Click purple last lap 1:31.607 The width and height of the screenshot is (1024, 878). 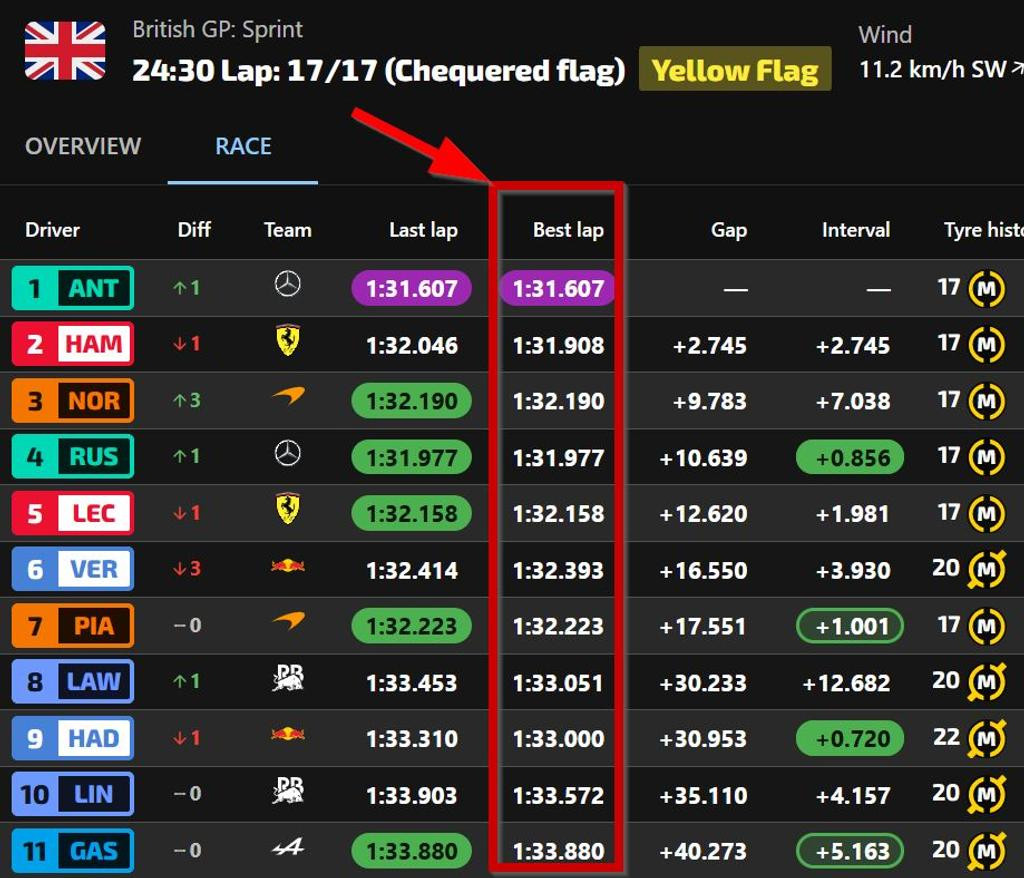click(411, 288)
